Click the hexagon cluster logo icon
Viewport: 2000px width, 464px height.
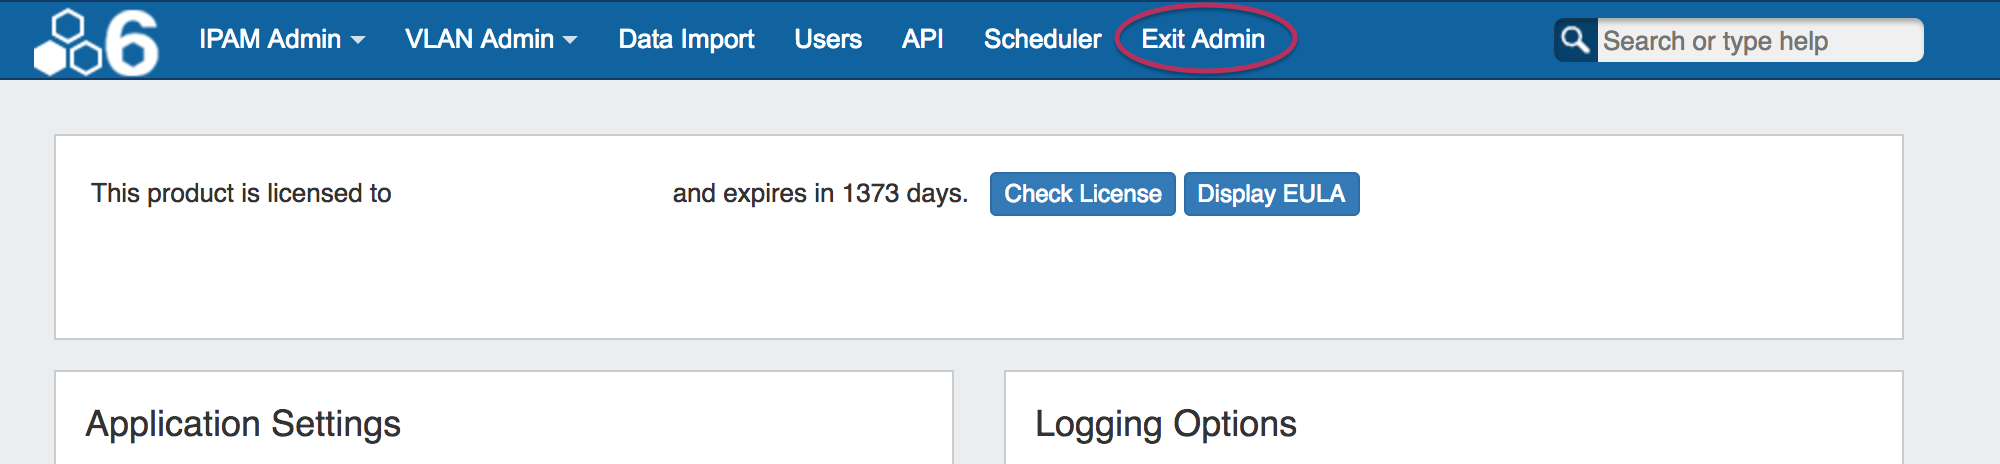click(x=68, y=44)
